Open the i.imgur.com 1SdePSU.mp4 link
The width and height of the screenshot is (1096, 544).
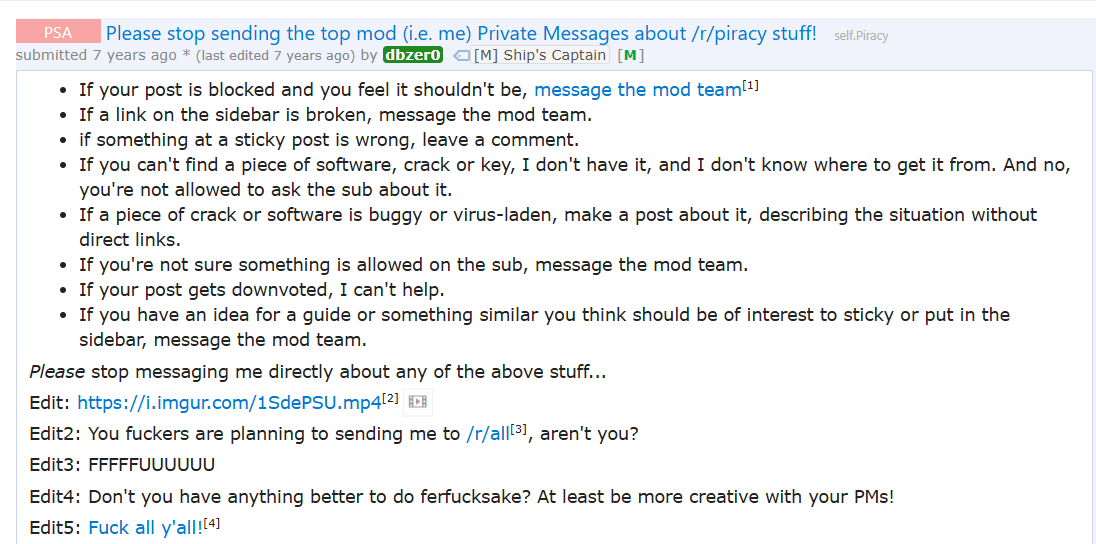click(x=229, y=403)
